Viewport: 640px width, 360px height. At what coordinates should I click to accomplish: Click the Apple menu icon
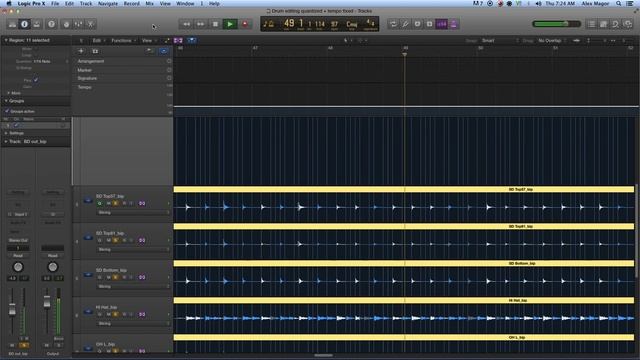(x=9, y=4)
